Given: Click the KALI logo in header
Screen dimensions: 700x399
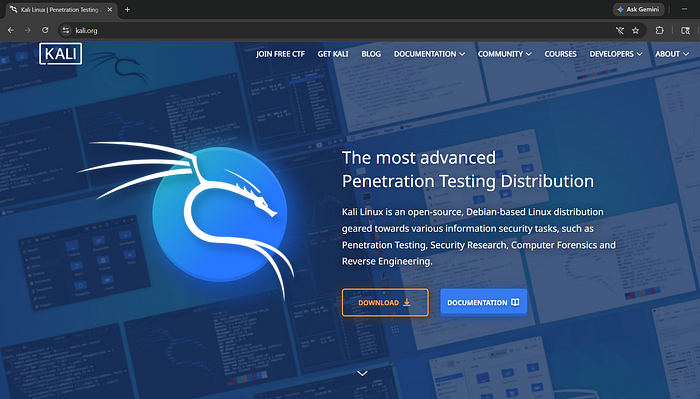Looking at the screenshot, I should pos(60,54).
